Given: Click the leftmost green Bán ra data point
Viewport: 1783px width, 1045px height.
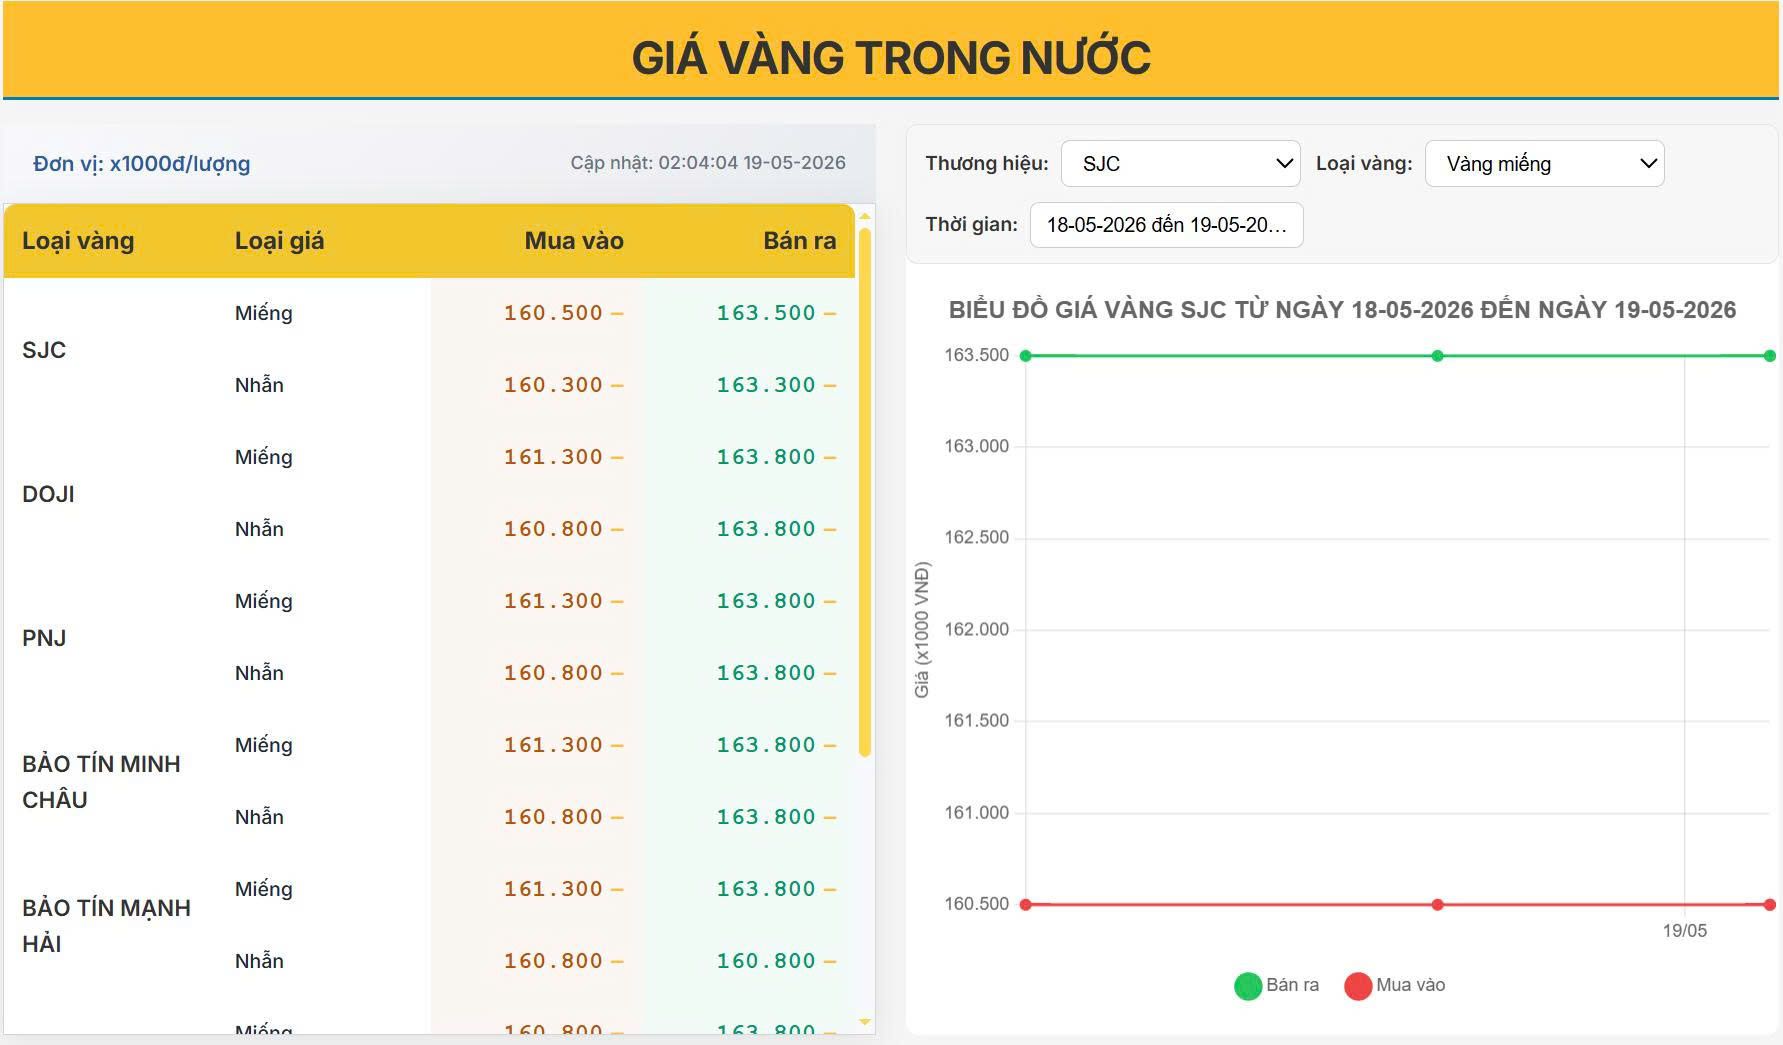Looking at the screenshot, I should click(1025, 356).
